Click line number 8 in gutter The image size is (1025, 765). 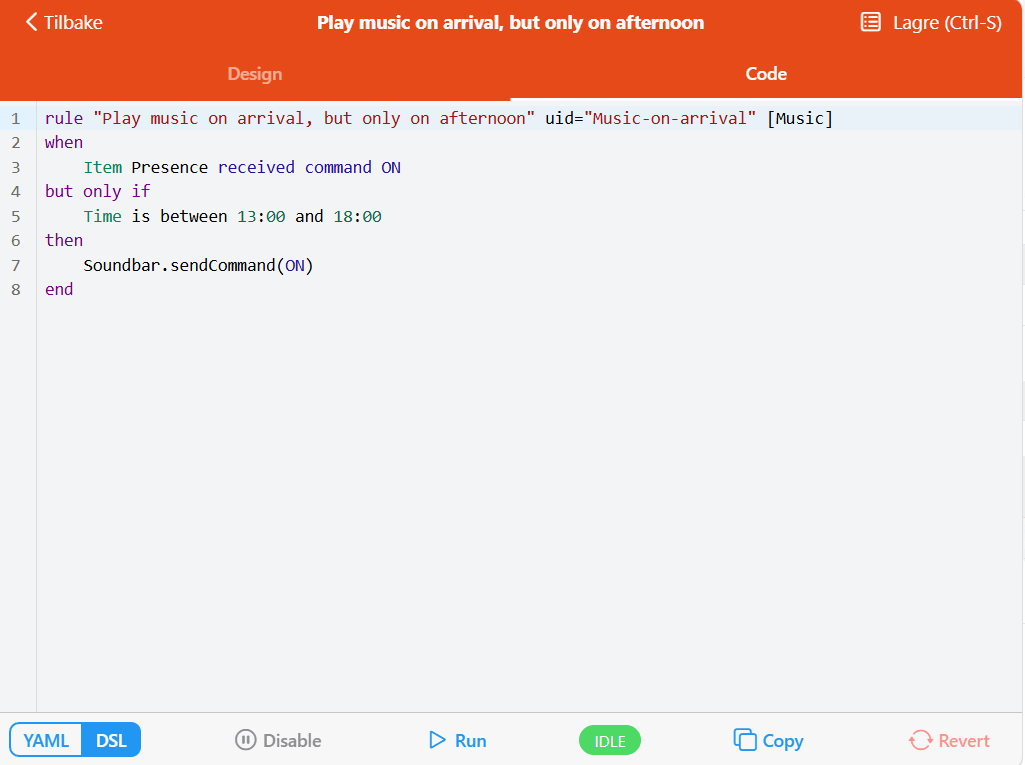click(x=16, y=290)
